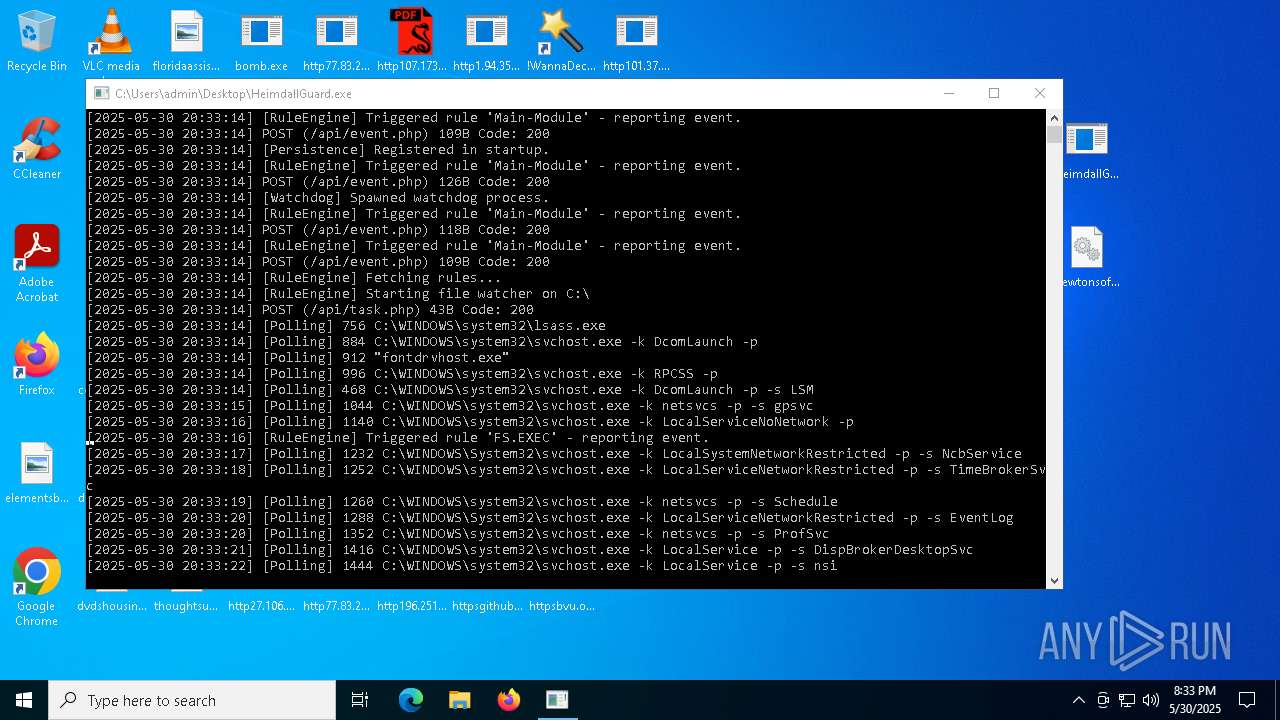Click the console vertical scrollbar thumb
Viewport: 1280px width, 720px height.
point(1054,134)
